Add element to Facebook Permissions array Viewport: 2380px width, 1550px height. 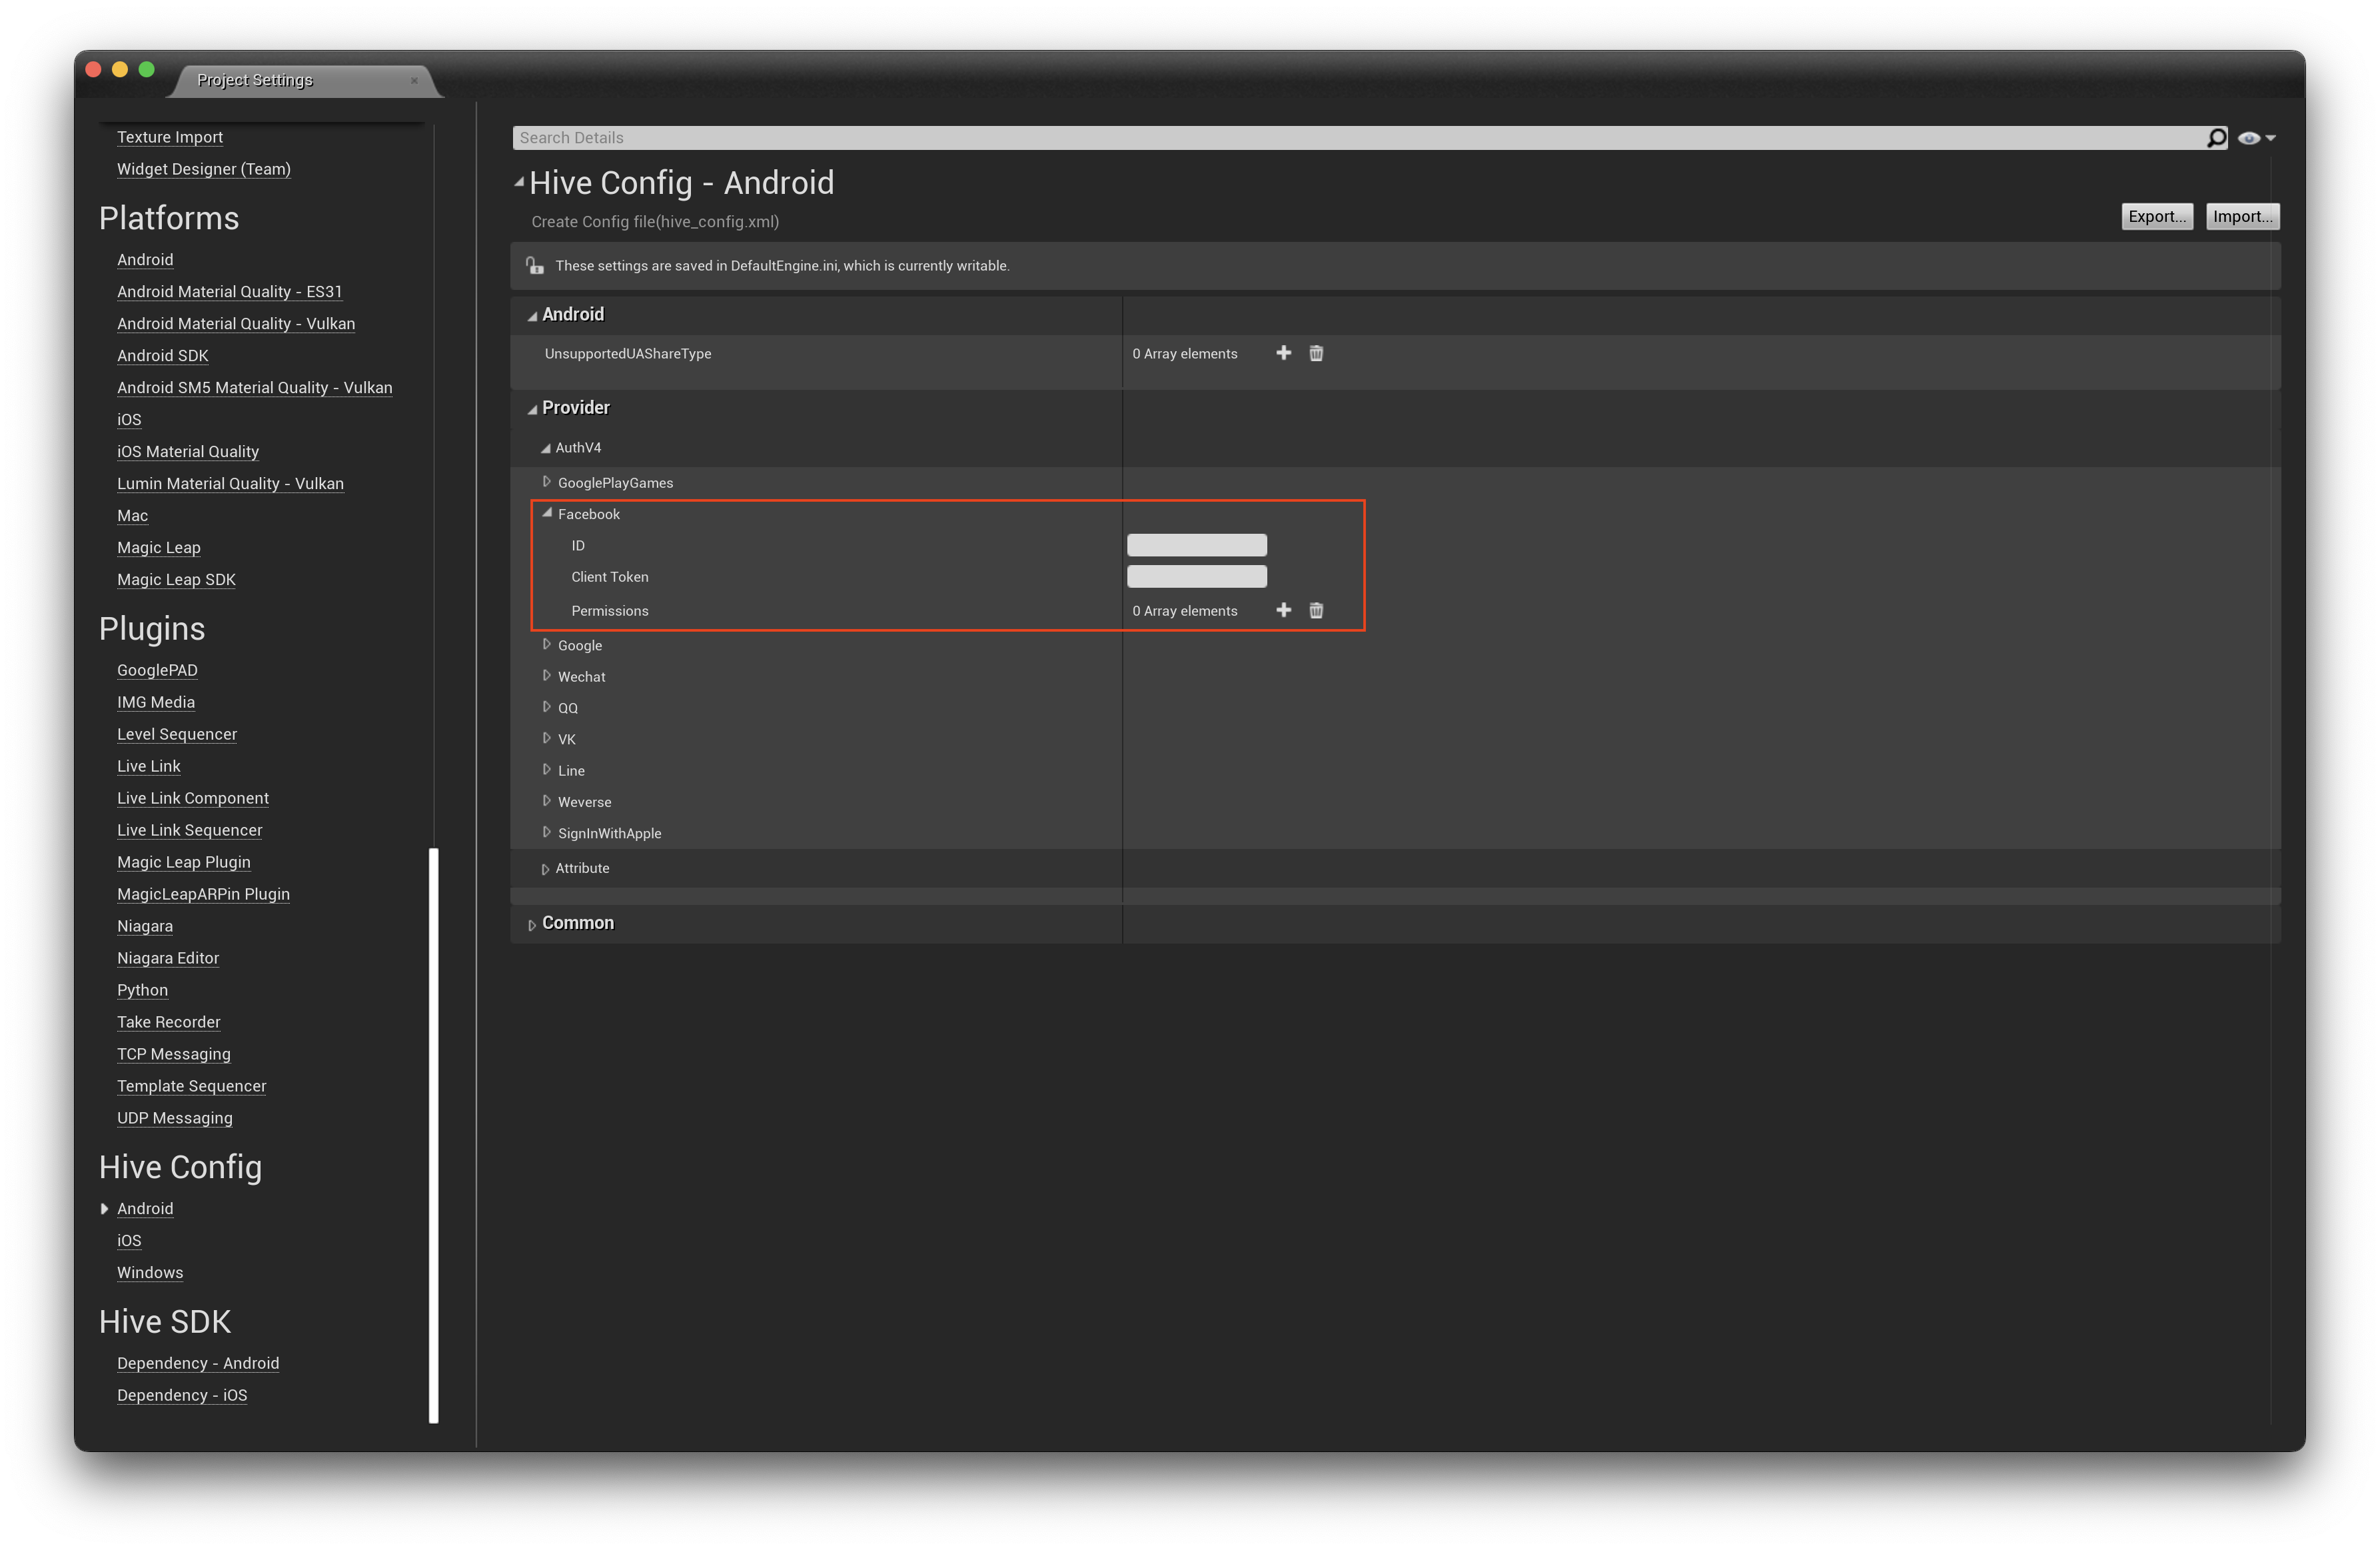pos(1283,610)
